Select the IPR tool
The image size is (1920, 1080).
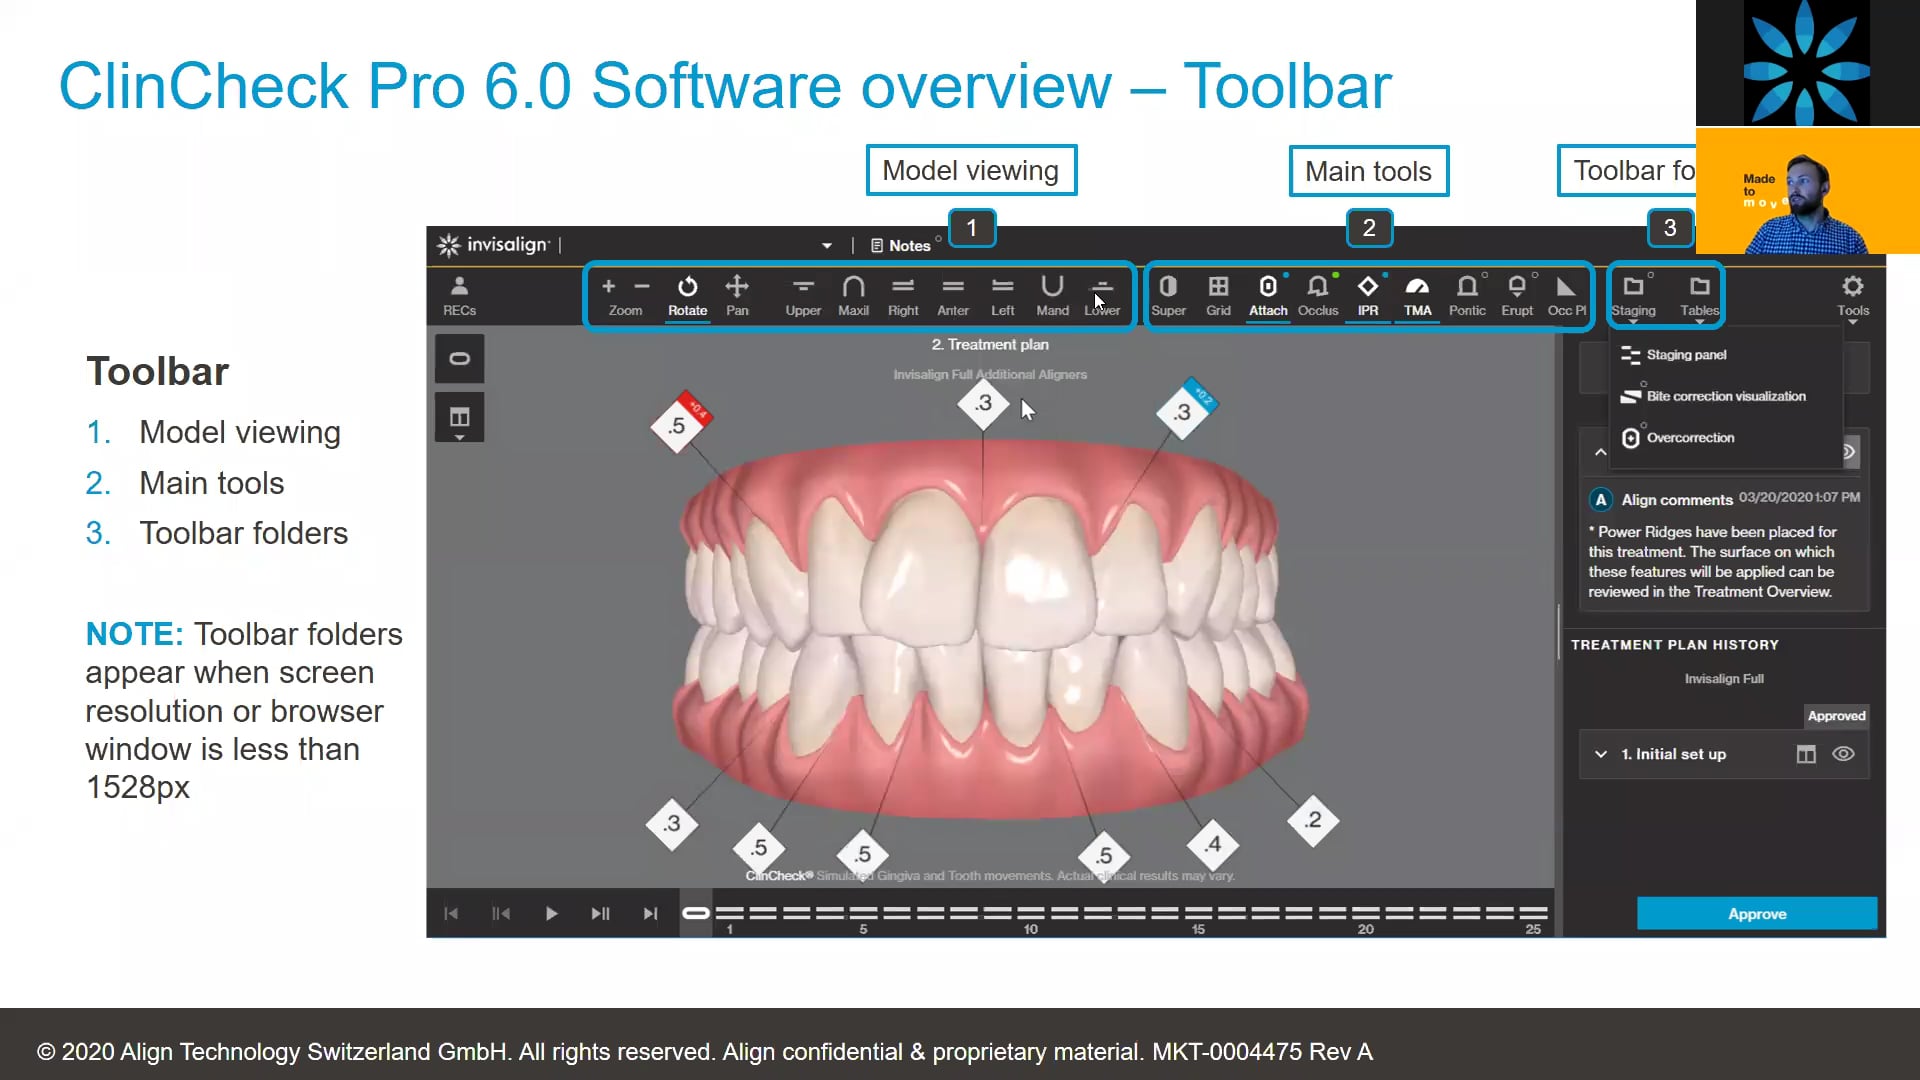click(1367, 293)
